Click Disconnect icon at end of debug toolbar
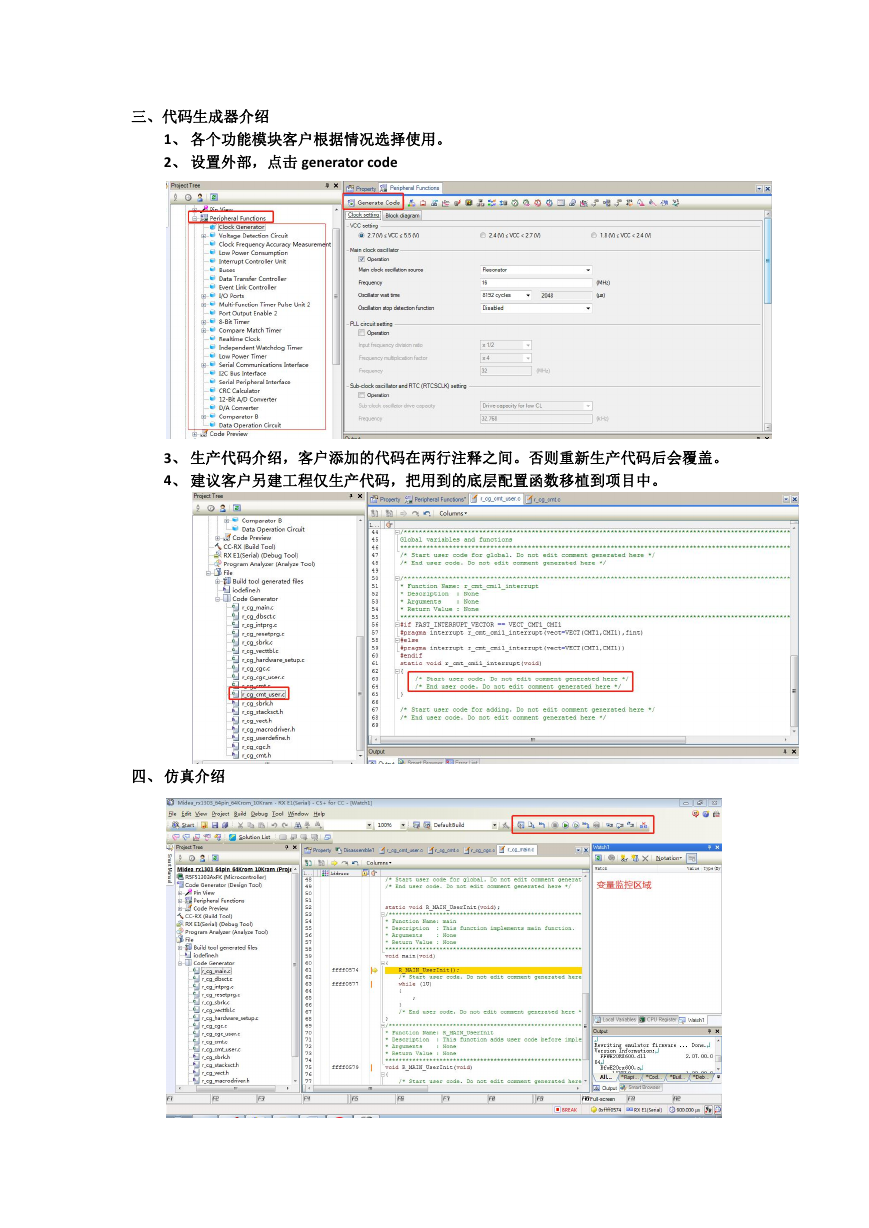This screenshot has height=1228, width=869. click(x=643, y=825)
